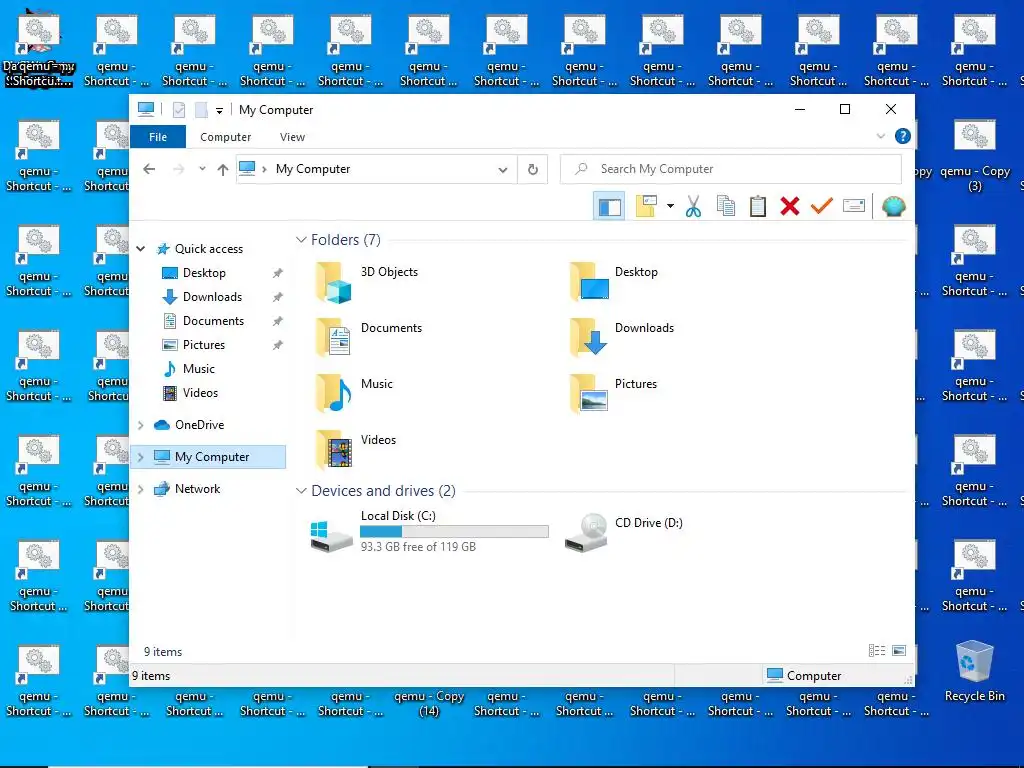Click the forward navigation arrow
The width and height of the screenshot is (1024, 768).
pyautogui.click(x=178, y=169)
